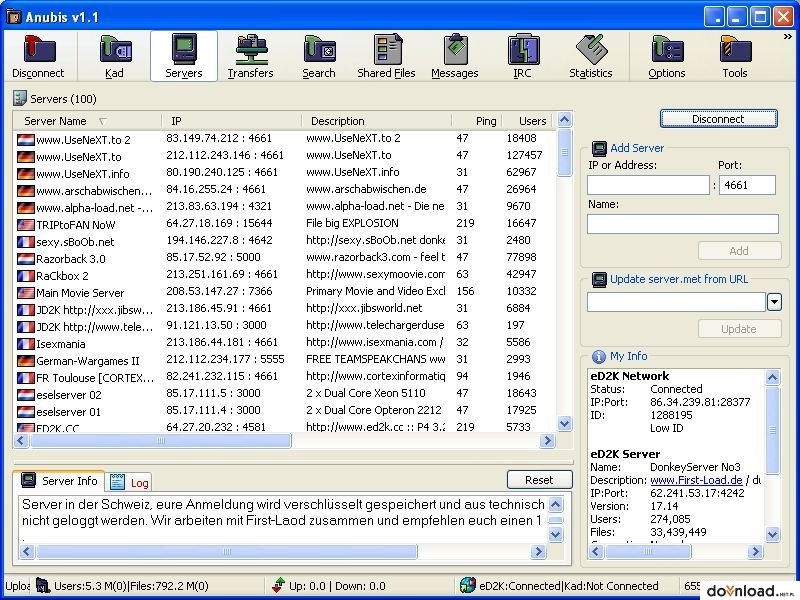
Task: Click the Server Info horizontal scroll right arrow
Action: click(x=538, y=552)
